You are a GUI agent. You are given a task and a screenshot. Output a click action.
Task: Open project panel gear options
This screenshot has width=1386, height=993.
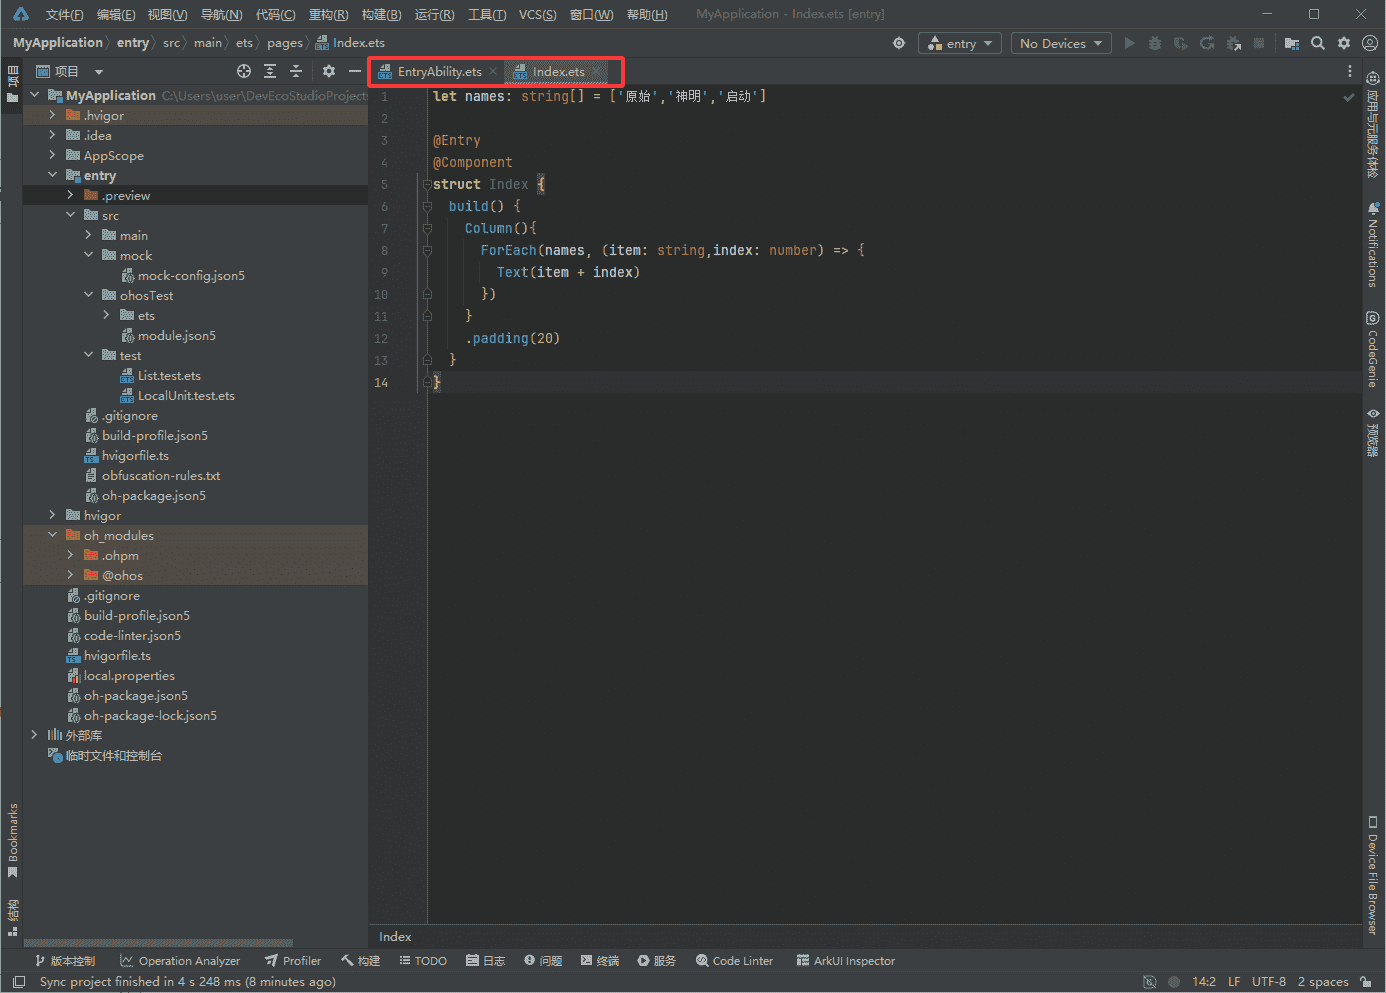pos(329,71)
